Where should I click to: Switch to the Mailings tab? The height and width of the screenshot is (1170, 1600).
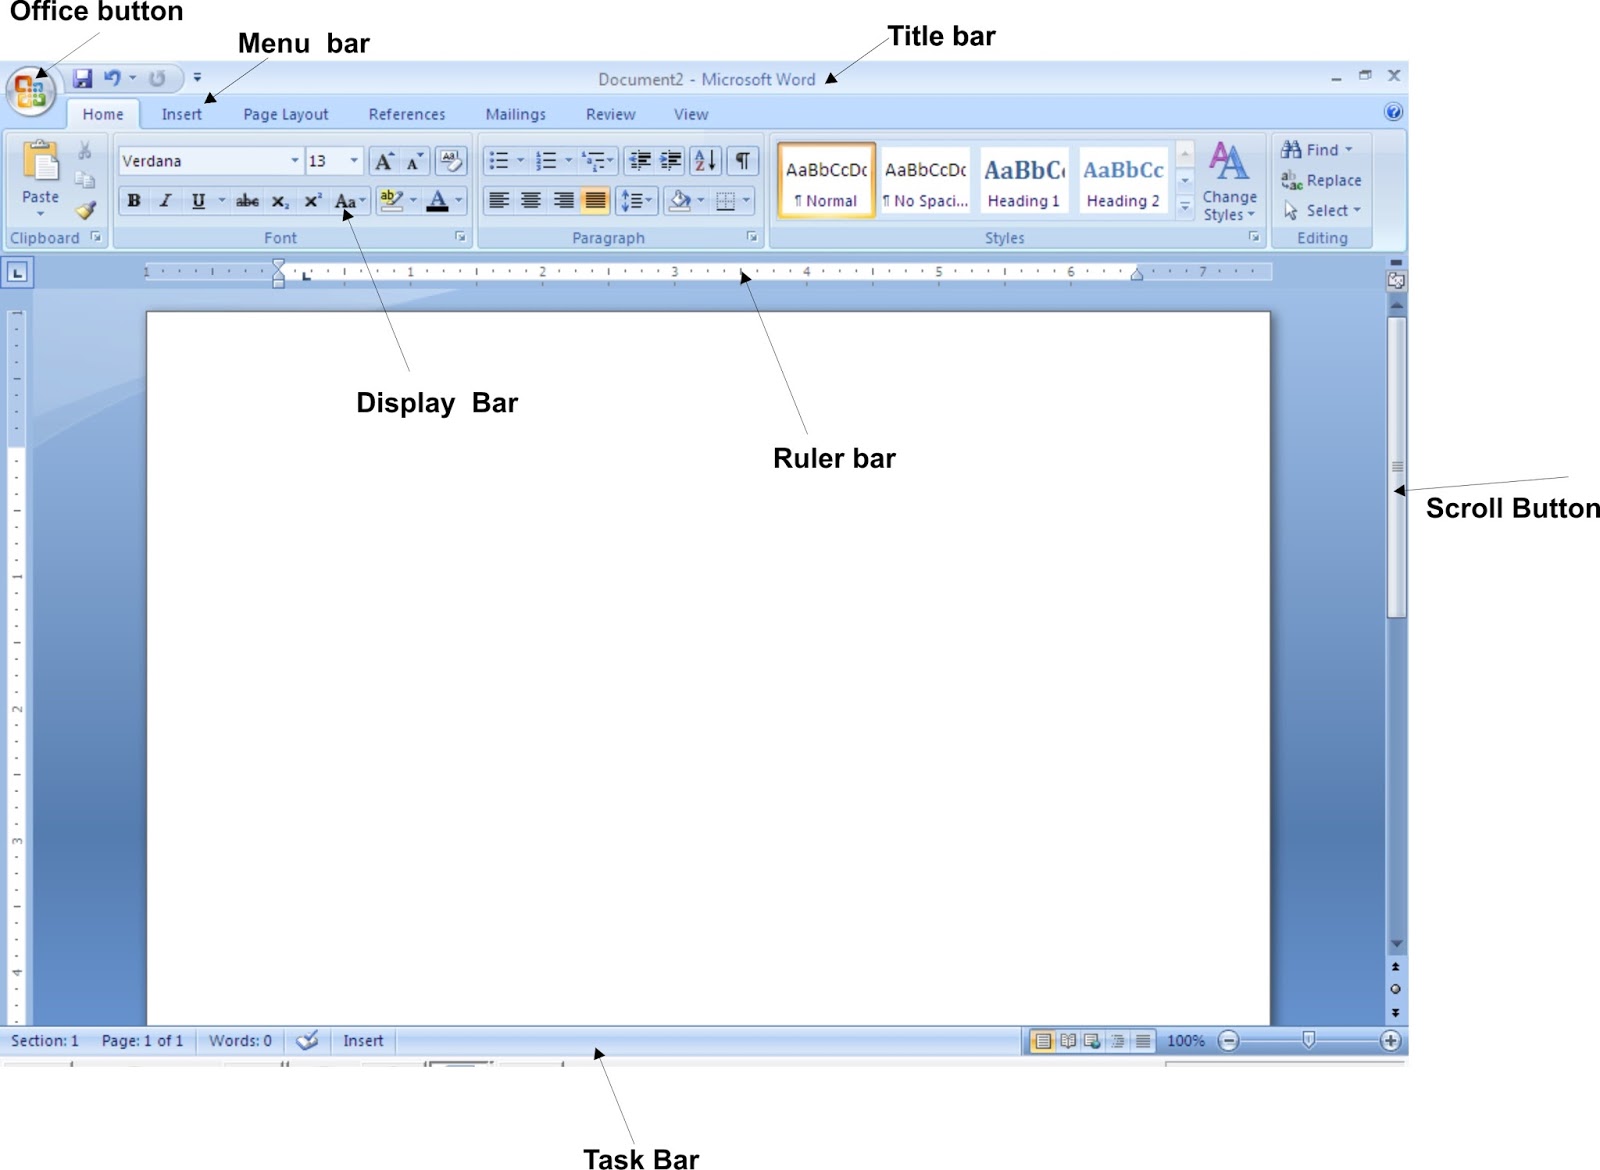click(516, 114)
